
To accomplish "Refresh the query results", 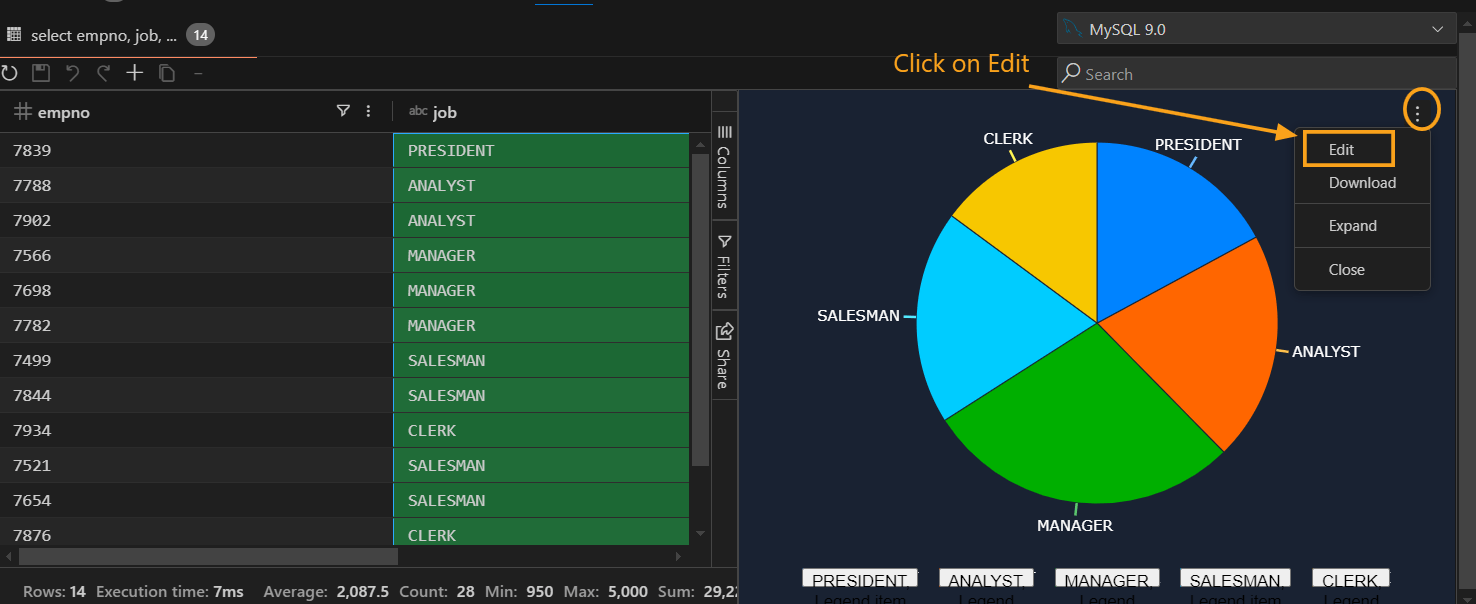I will coord(10,72).
